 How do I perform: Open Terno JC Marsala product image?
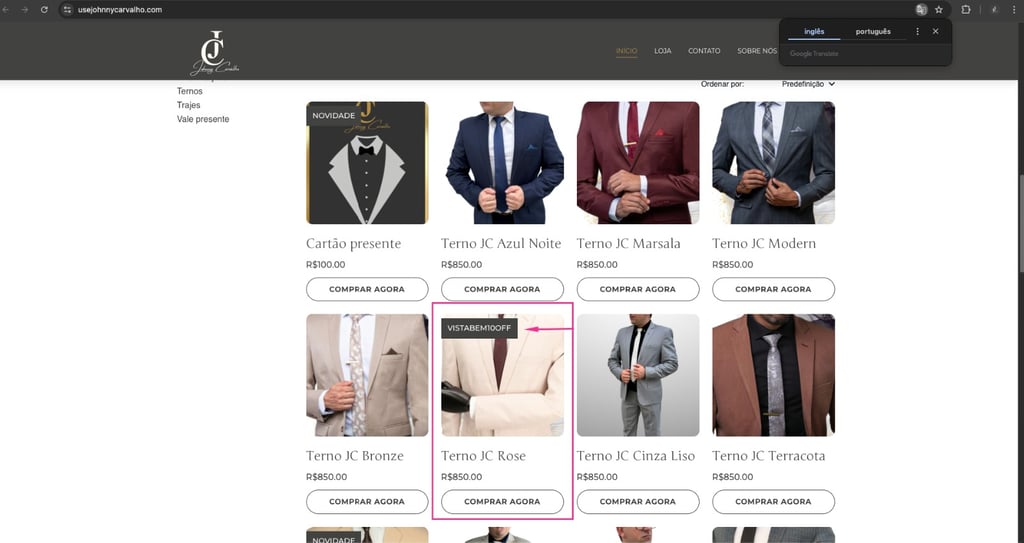[638, 163]
